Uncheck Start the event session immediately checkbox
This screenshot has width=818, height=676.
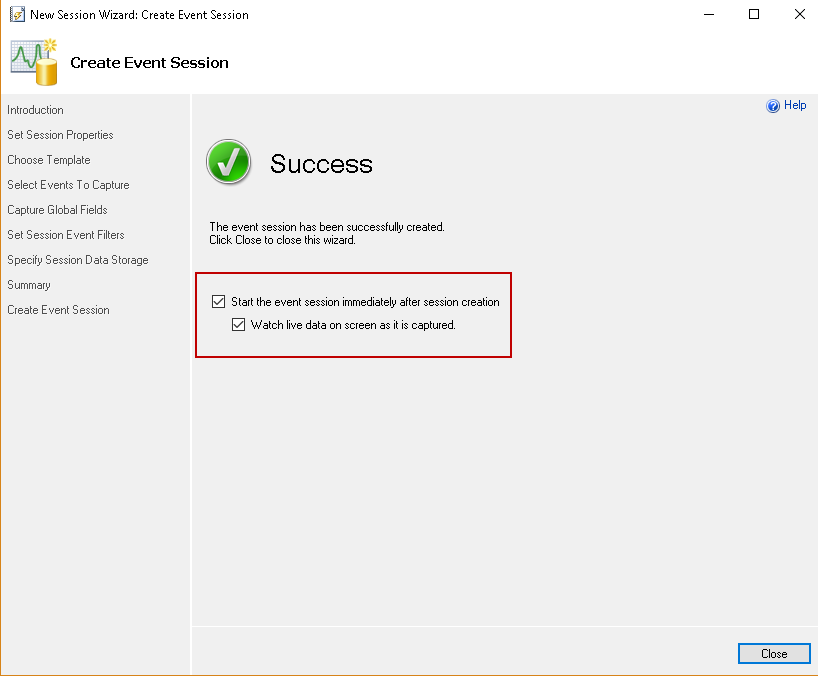point(218,302)
